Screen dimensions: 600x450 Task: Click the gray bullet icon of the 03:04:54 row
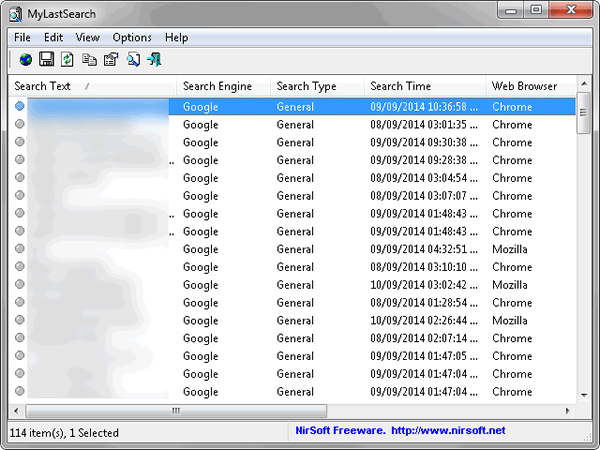(x=20, y=177)
